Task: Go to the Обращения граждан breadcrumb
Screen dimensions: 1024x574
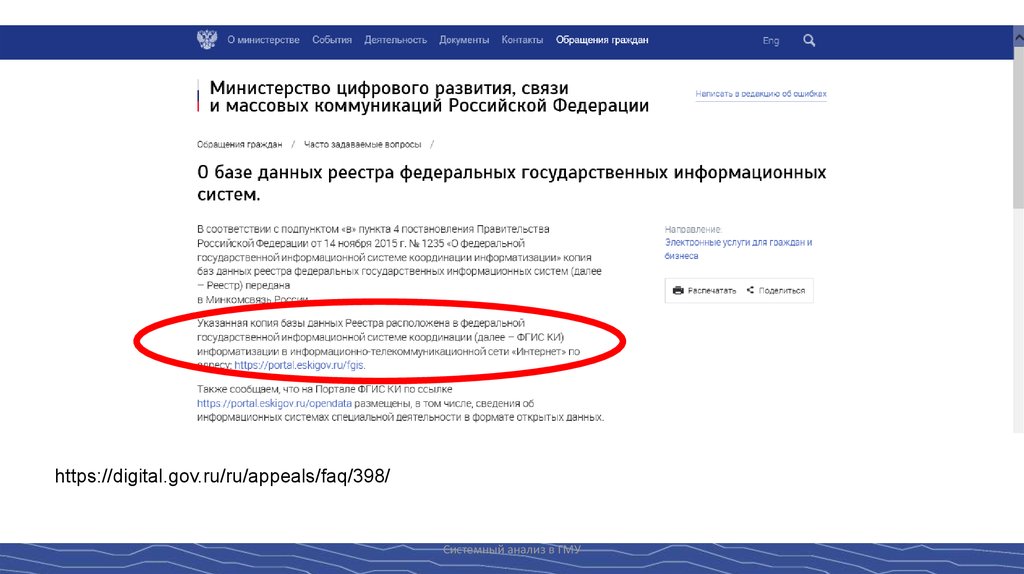Action: click(239, 144)
